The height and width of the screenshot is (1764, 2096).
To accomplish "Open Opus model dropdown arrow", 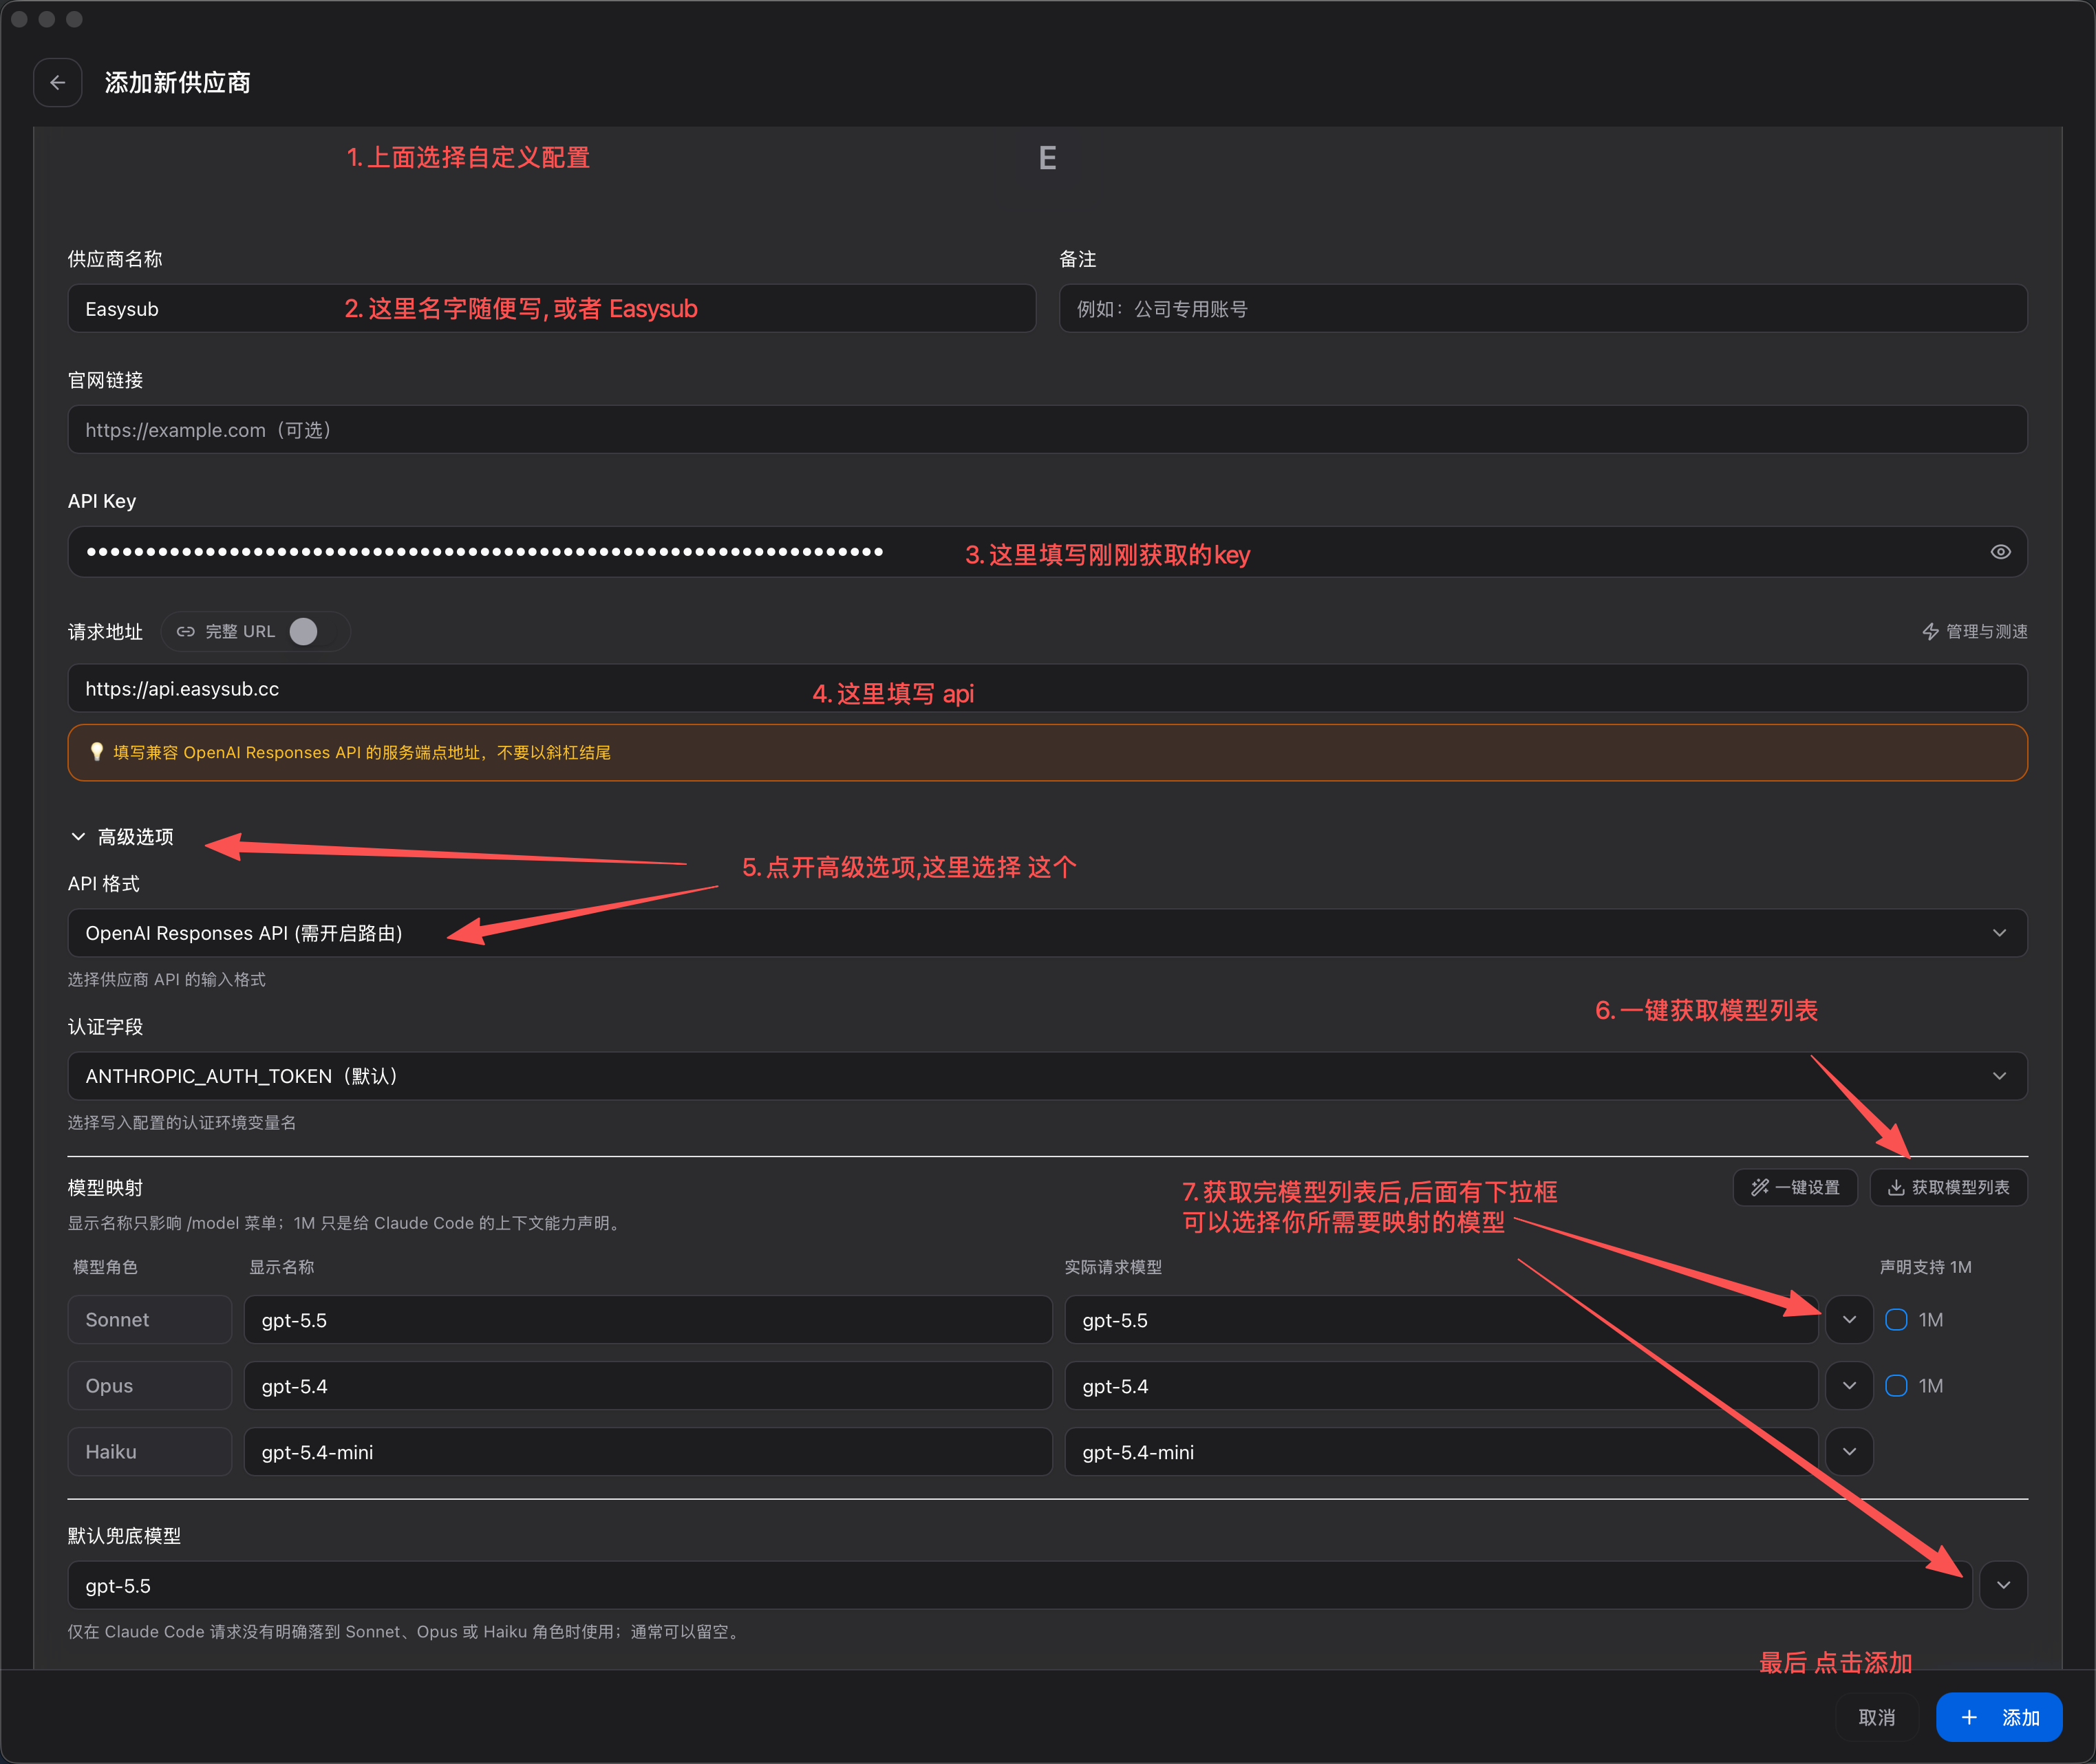I will [x=1849, y=1386].
